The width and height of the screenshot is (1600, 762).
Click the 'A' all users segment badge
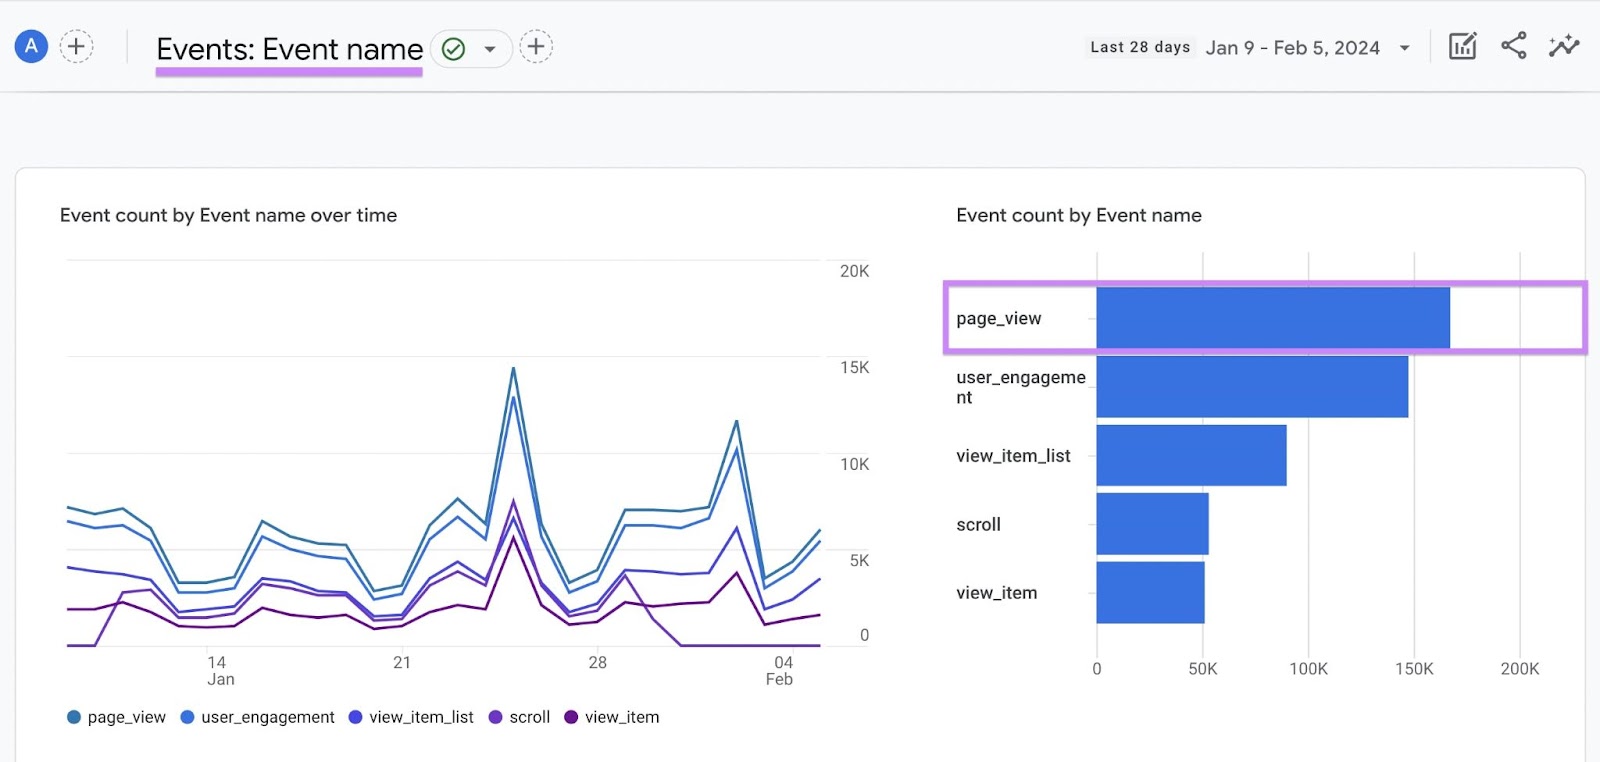pos(31,46)
